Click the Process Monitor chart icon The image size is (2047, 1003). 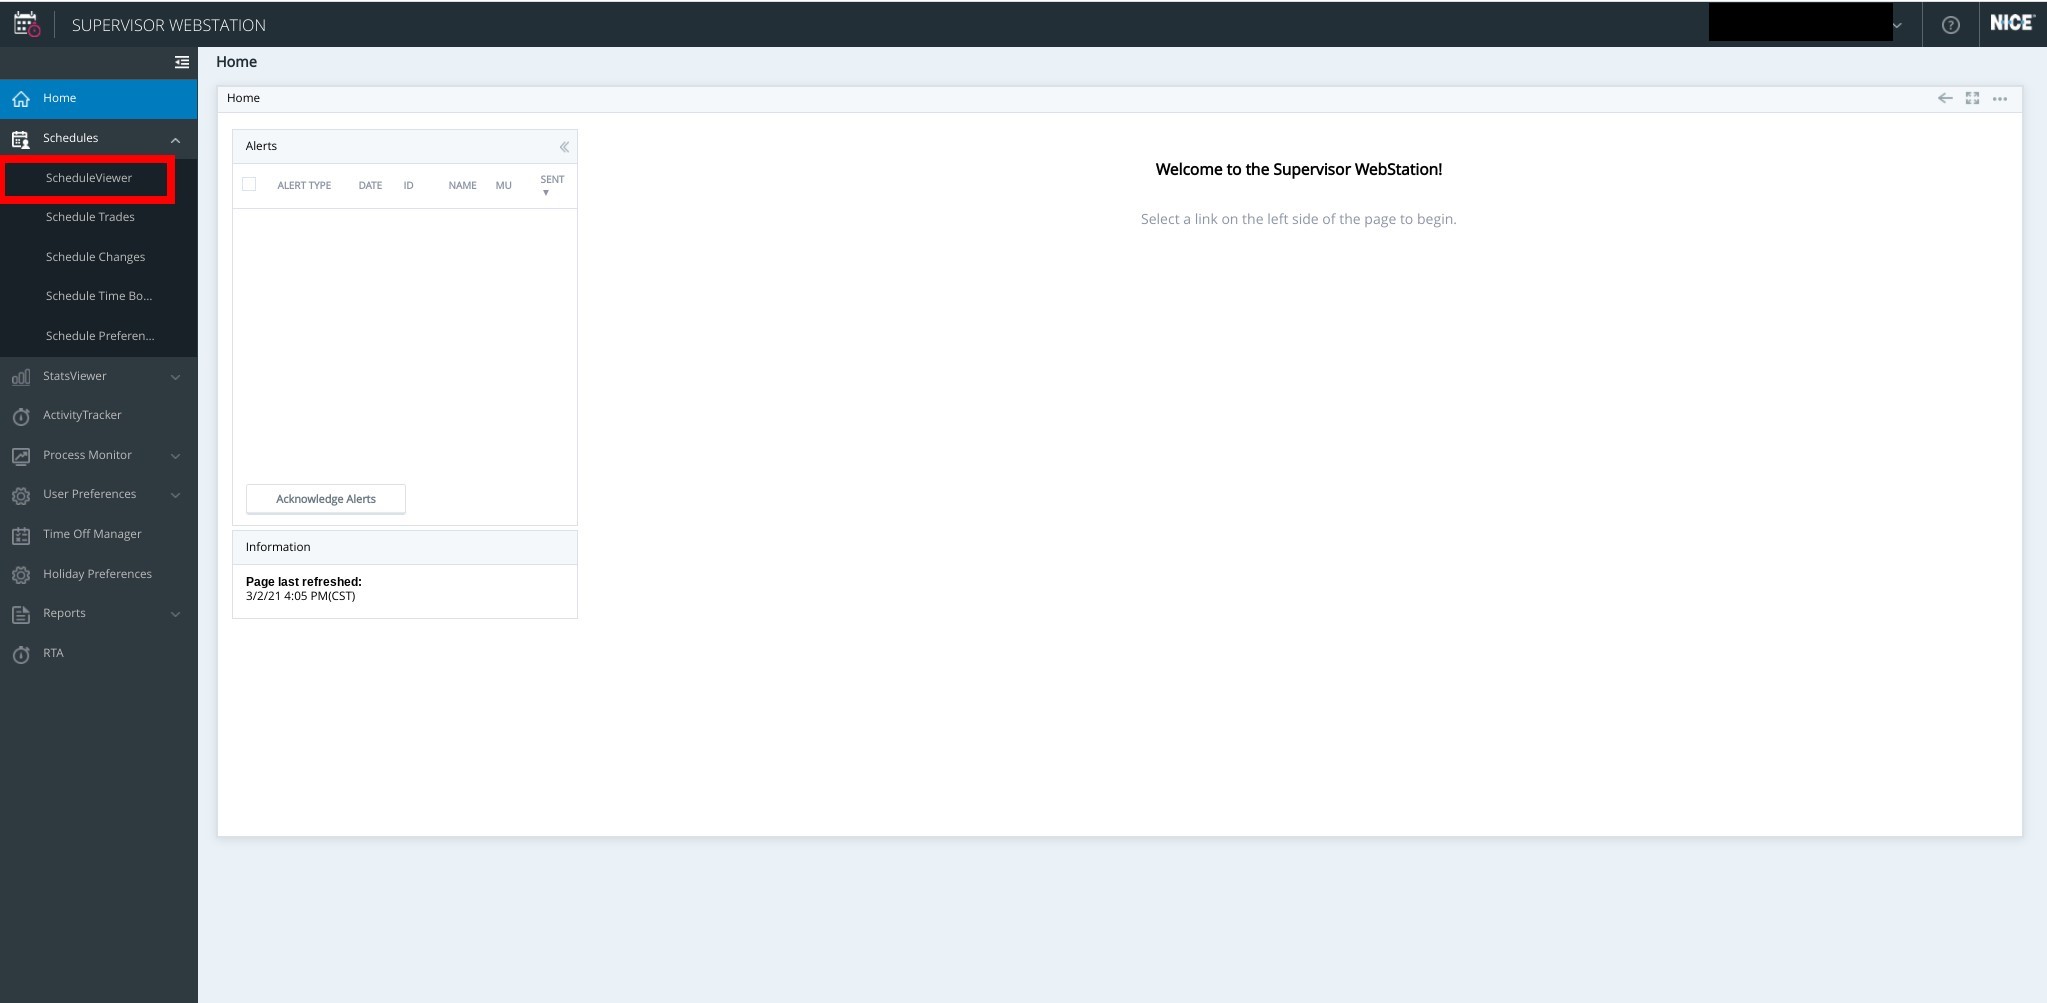tap(21, 456)
